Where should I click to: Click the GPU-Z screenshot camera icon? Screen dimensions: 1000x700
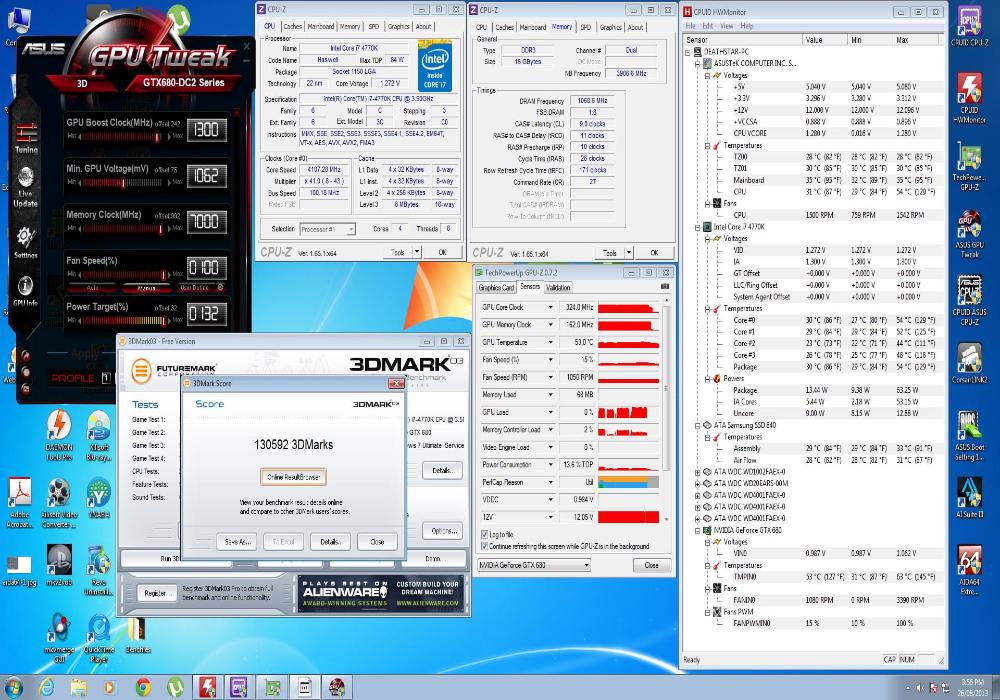pyautogui.click(x=665, y=287)
